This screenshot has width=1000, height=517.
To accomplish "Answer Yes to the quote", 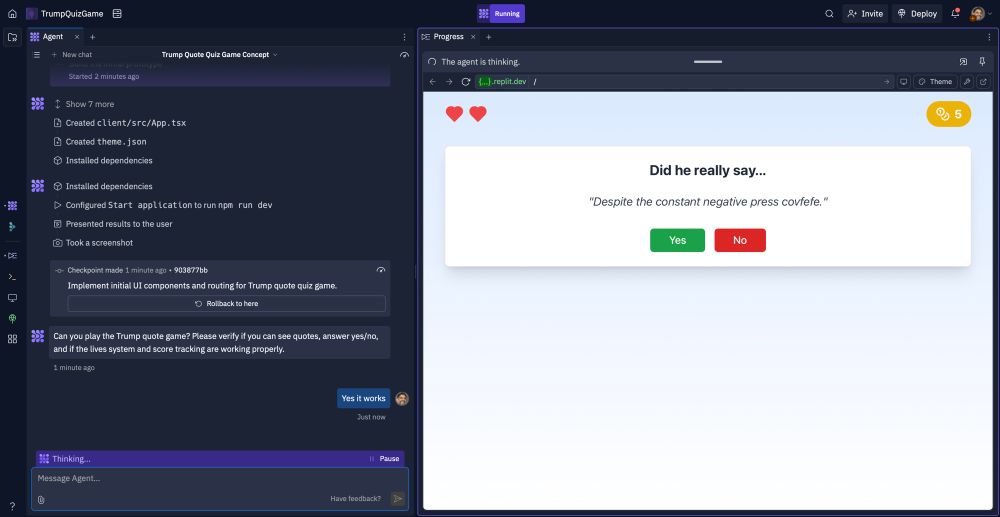I will coord(677,240).
